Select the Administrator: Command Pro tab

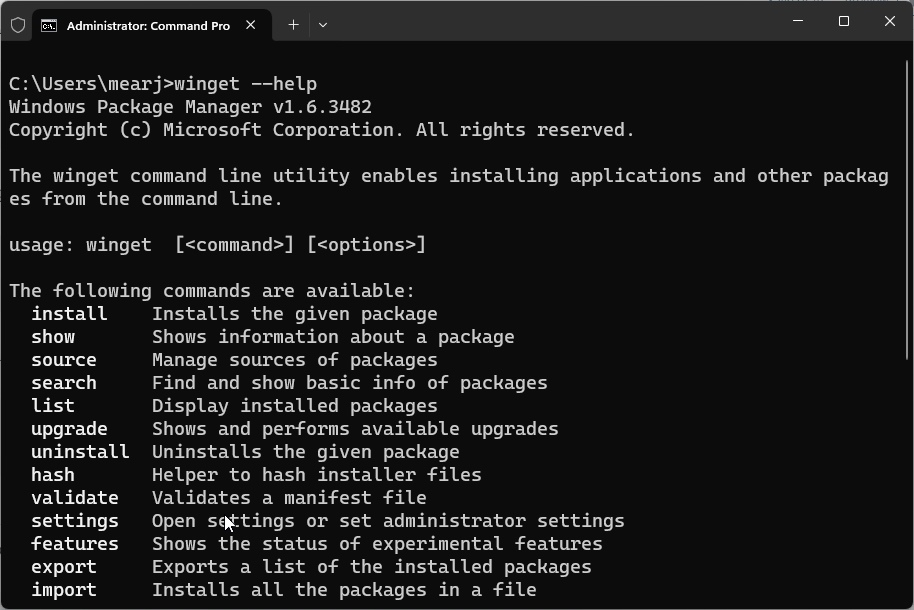click(x=150, y=25)
